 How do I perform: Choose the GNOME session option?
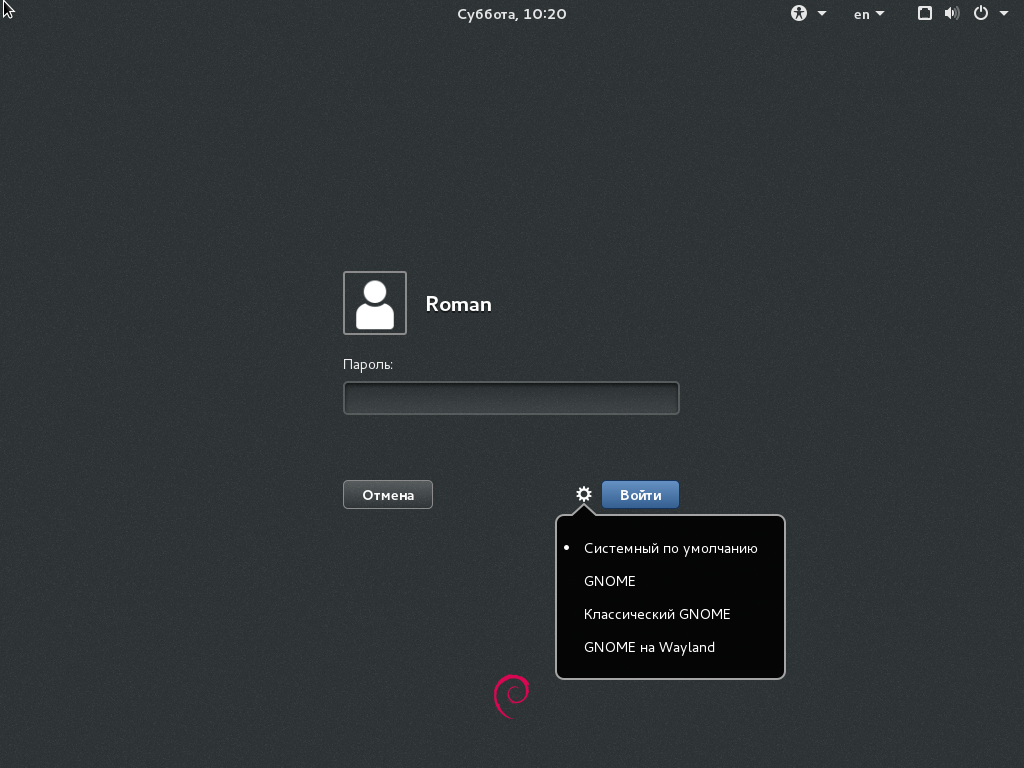pyautogui.click(x=610, y=581)
